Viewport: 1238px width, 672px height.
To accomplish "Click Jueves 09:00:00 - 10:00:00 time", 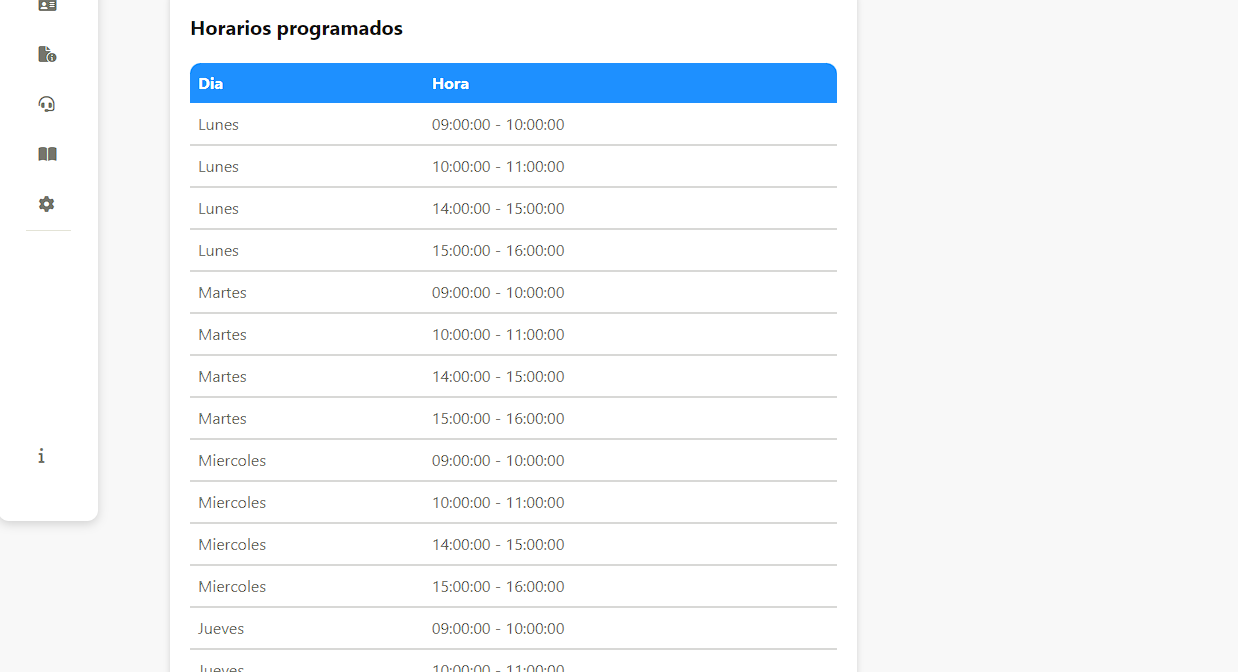I will [x=498, y=629].
